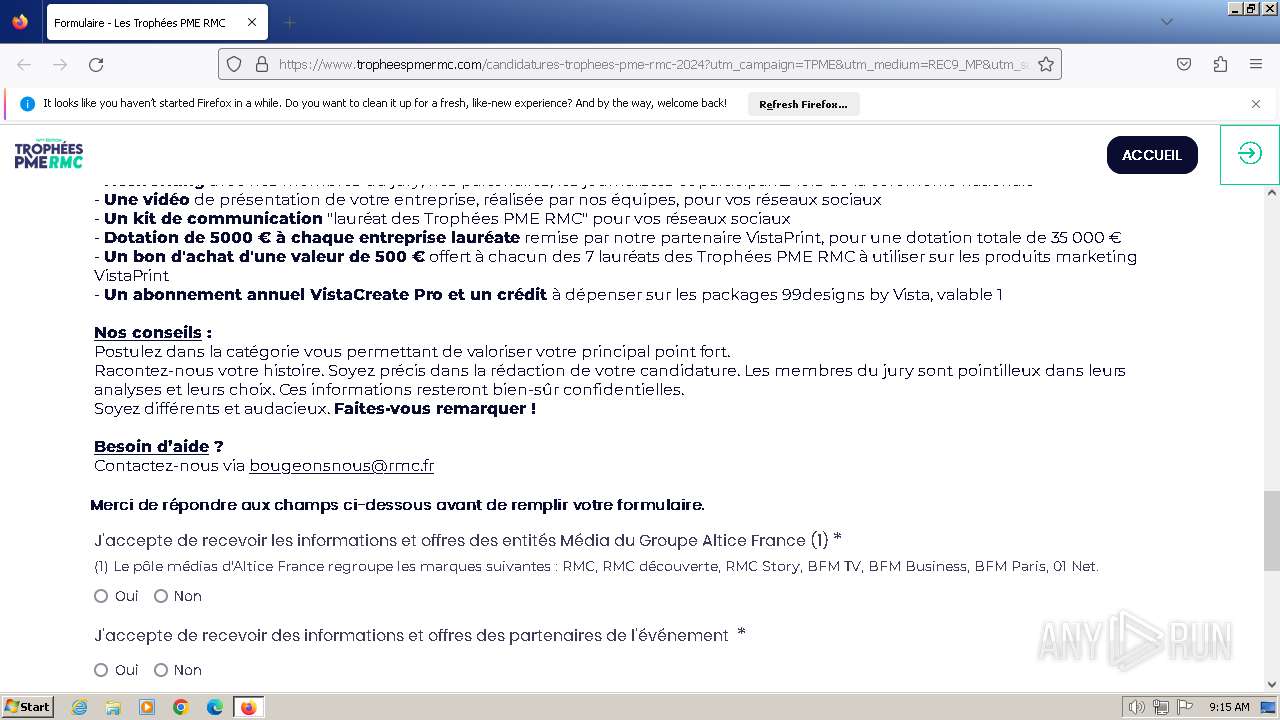Select Non for Altice France media offers
1280x720 pixels.
161,596
